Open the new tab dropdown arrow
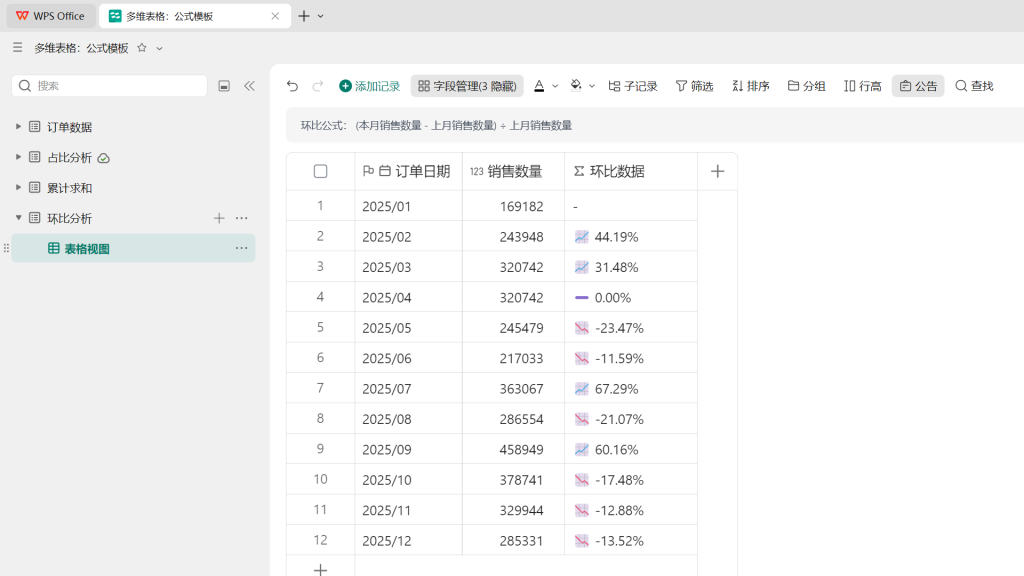Screen dimensions: 1024x576 coord(321,16)
